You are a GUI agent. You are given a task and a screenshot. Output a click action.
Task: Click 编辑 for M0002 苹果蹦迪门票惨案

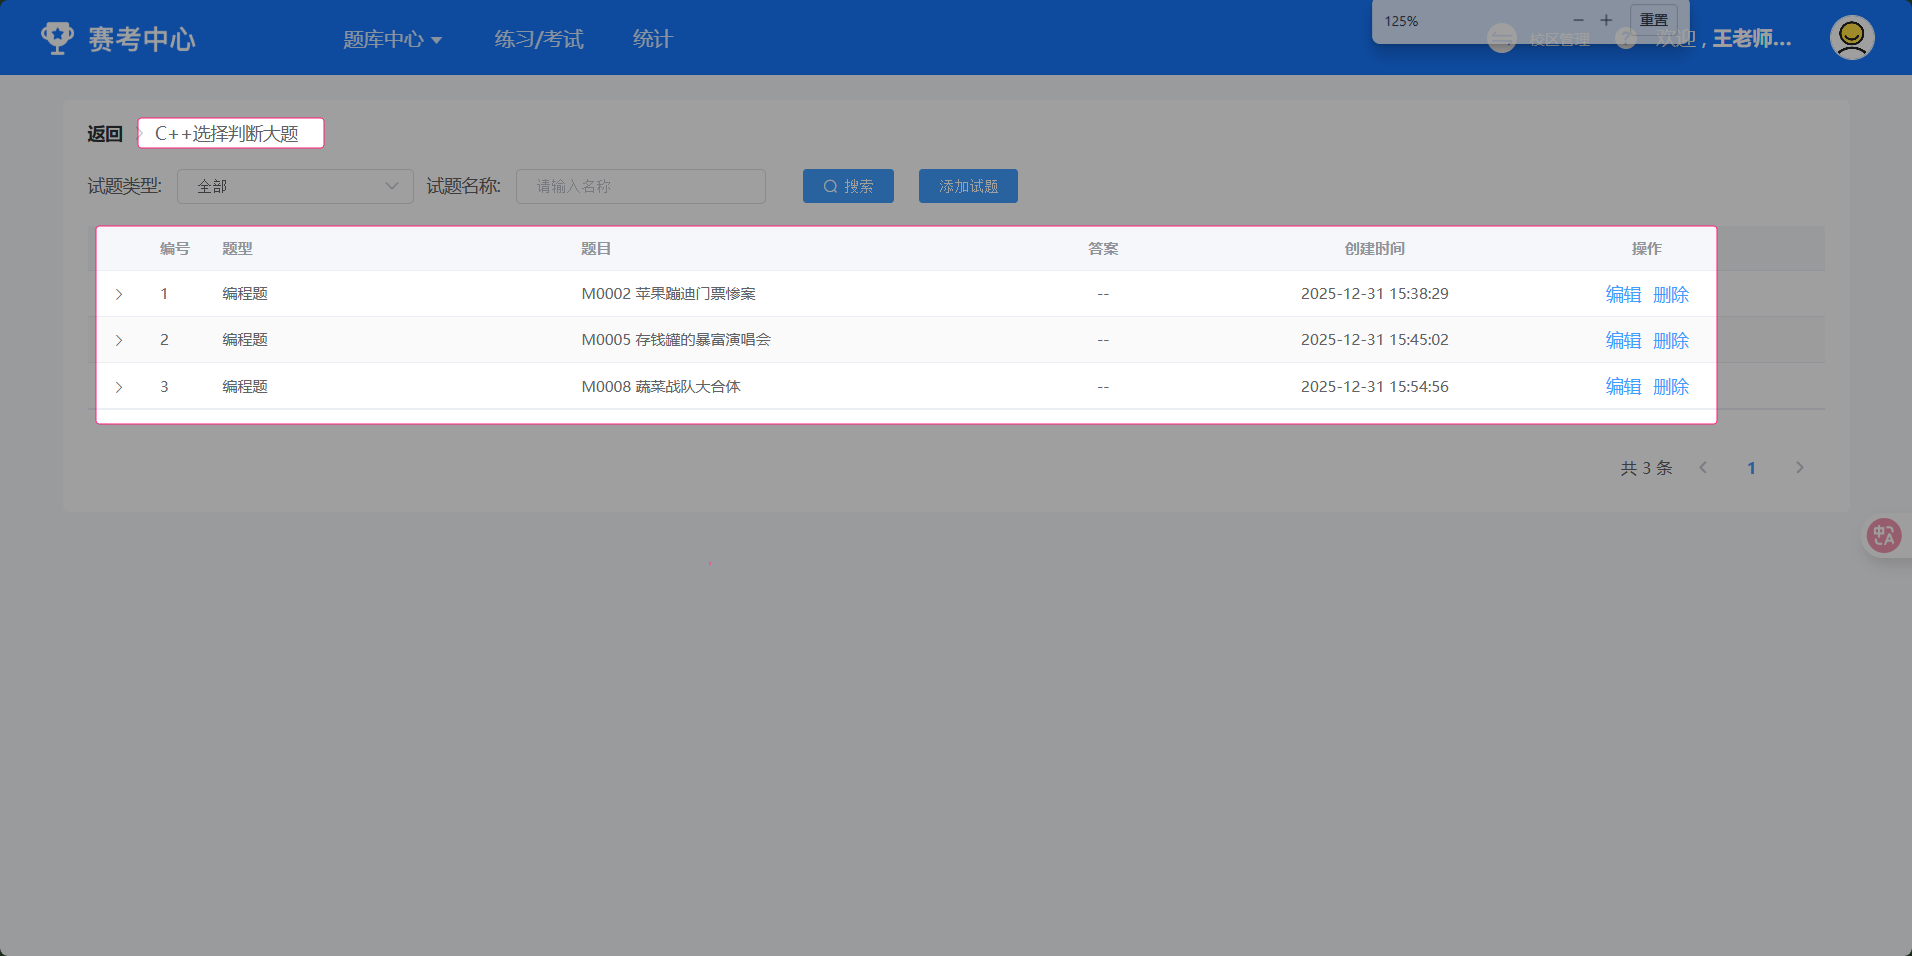point(1623,294)
